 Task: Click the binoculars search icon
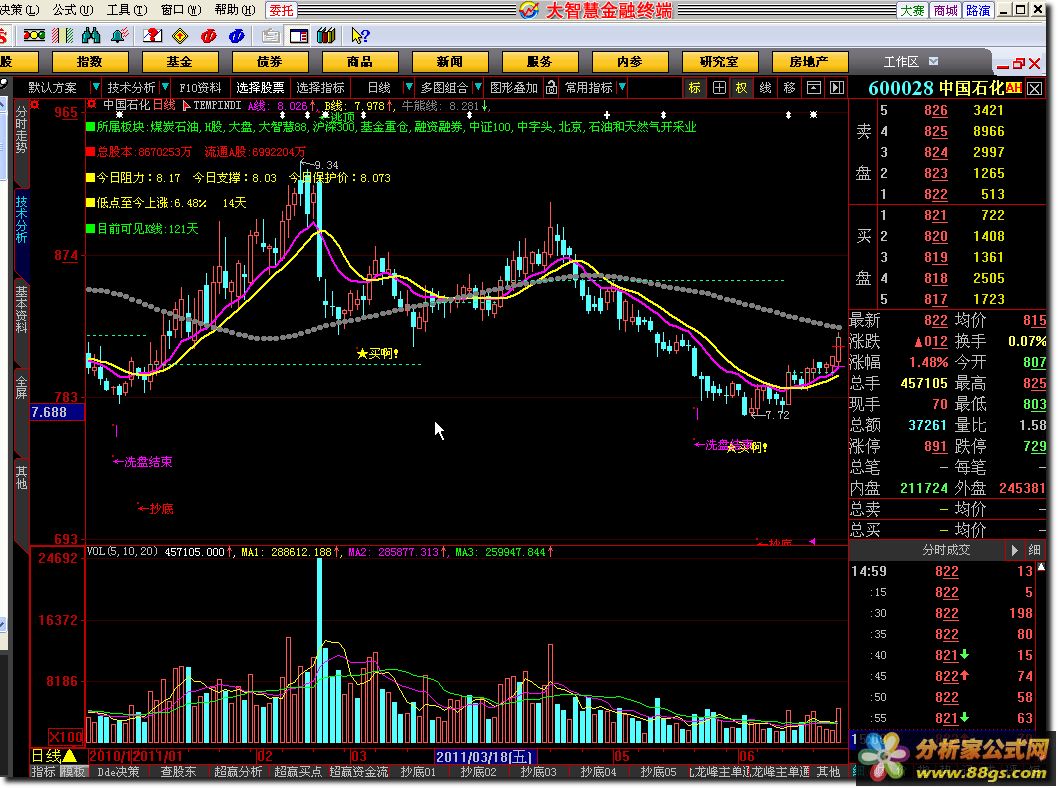[90, 35]
